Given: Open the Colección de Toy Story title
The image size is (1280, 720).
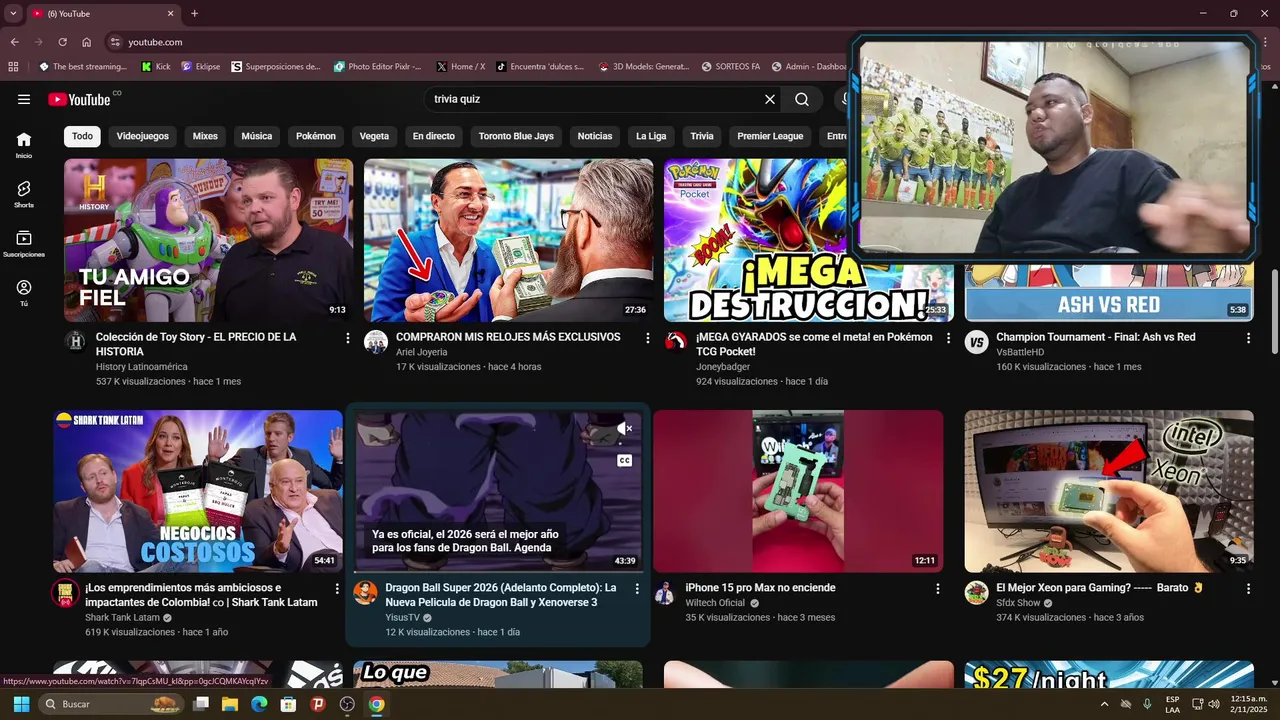Looking at the screenshot, I should [x=196, y=344].
